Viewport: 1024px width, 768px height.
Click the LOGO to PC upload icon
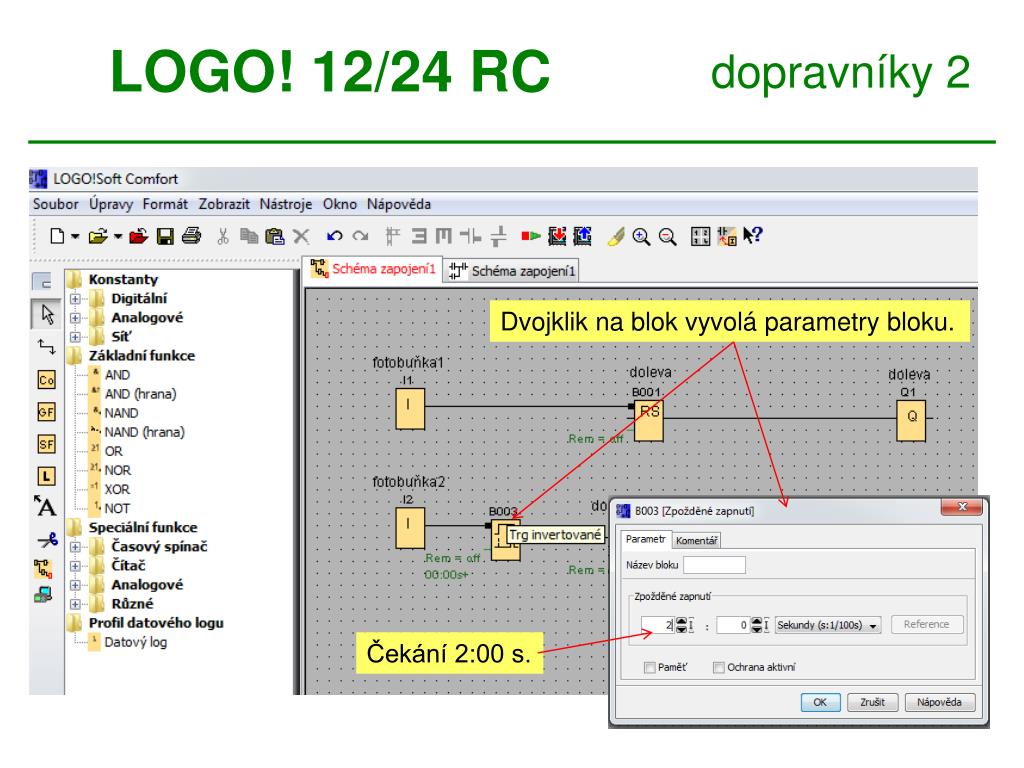tap(583, 236)
